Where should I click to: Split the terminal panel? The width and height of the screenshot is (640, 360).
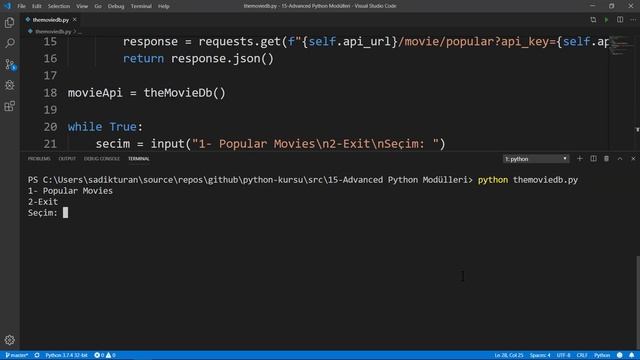tap(593, 158)
